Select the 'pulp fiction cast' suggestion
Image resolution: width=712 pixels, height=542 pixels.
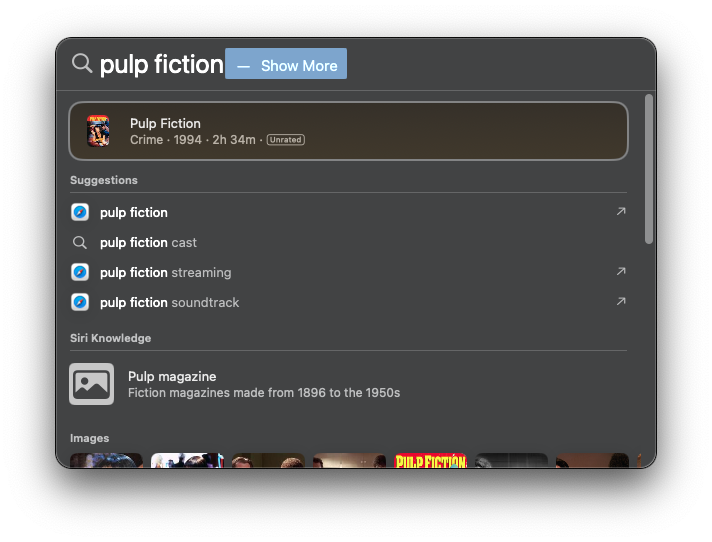coord(348,242)
